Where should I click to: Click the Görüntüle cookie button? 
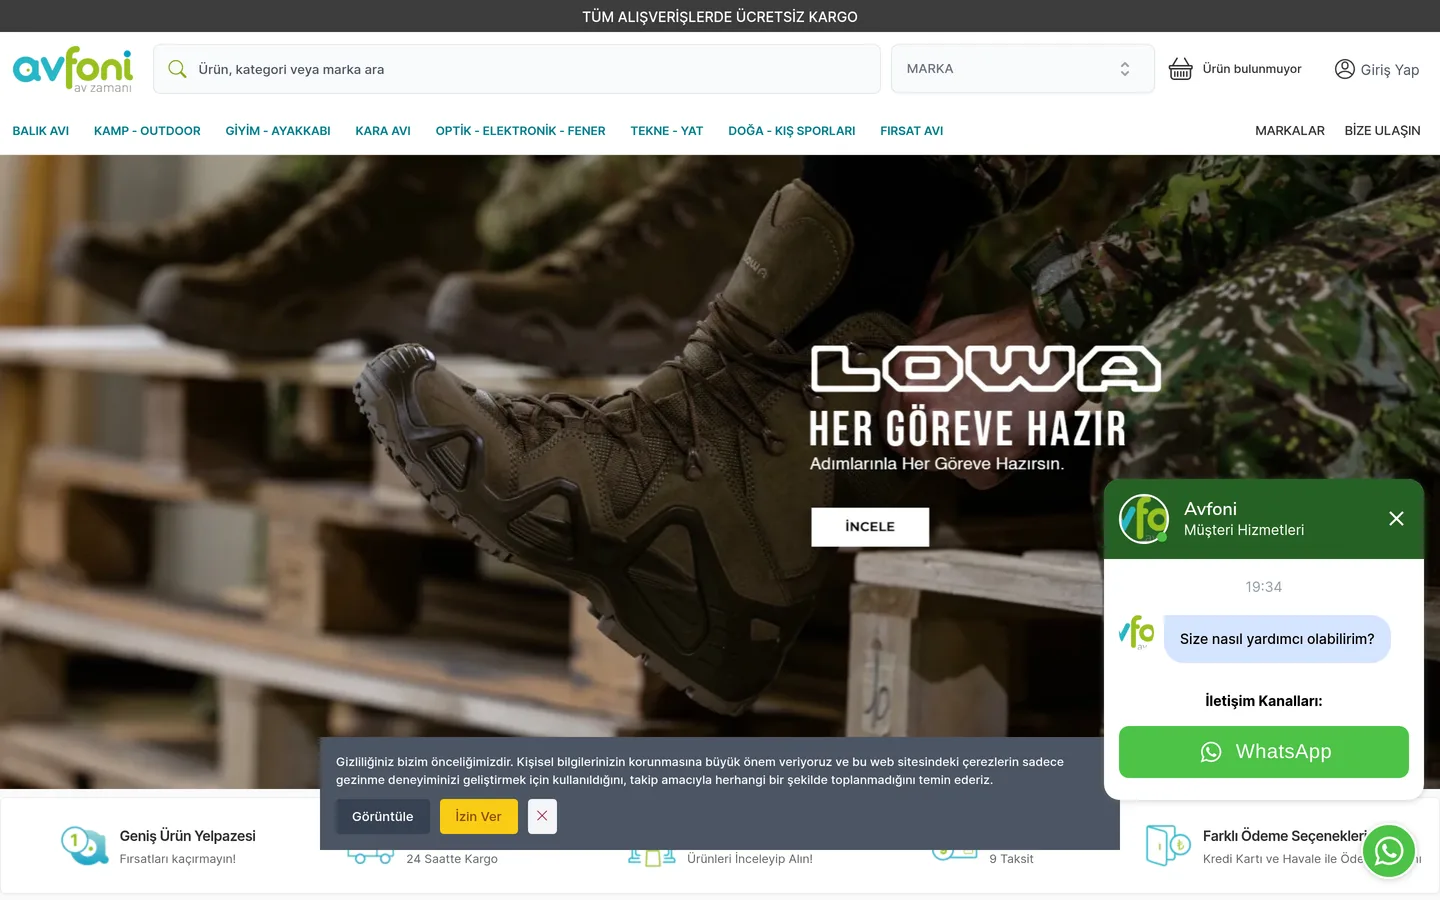point(383,816)
